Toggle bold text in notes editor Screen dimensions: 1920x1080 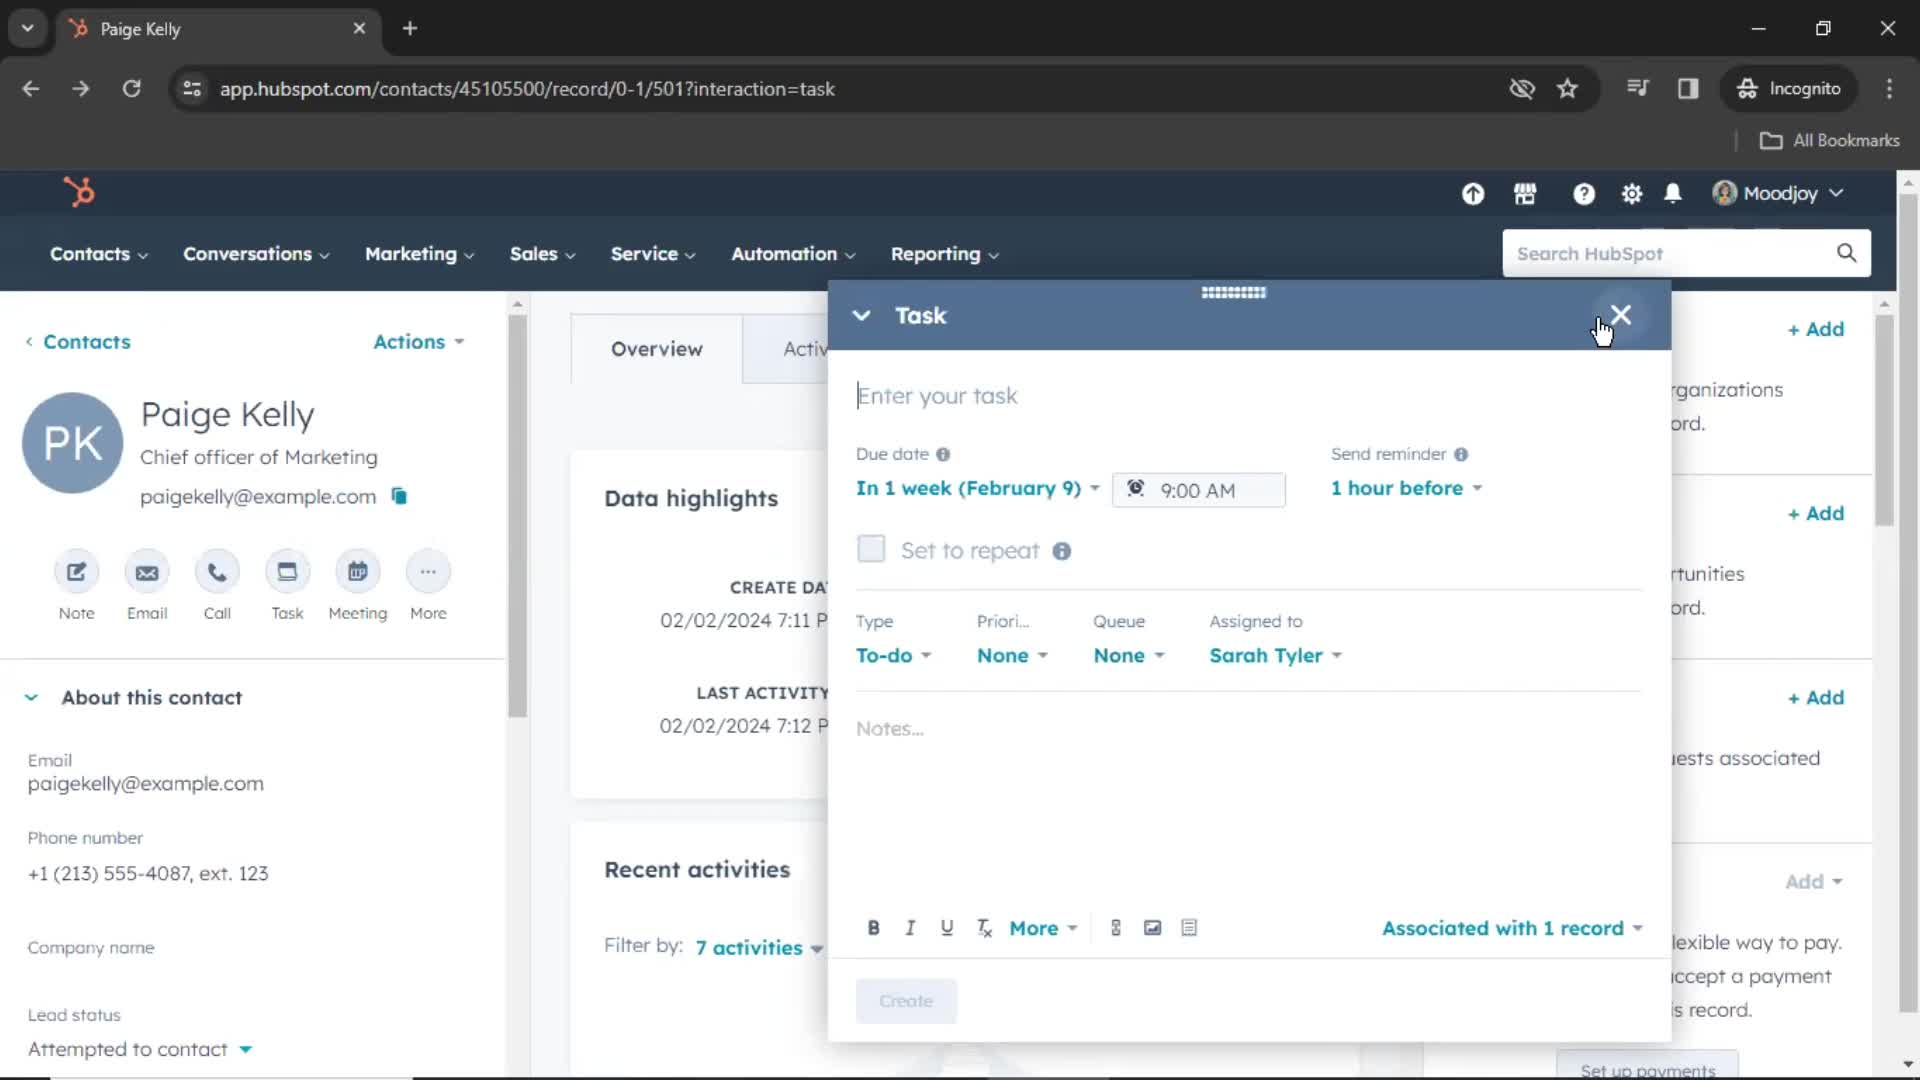tap(874, 927)
